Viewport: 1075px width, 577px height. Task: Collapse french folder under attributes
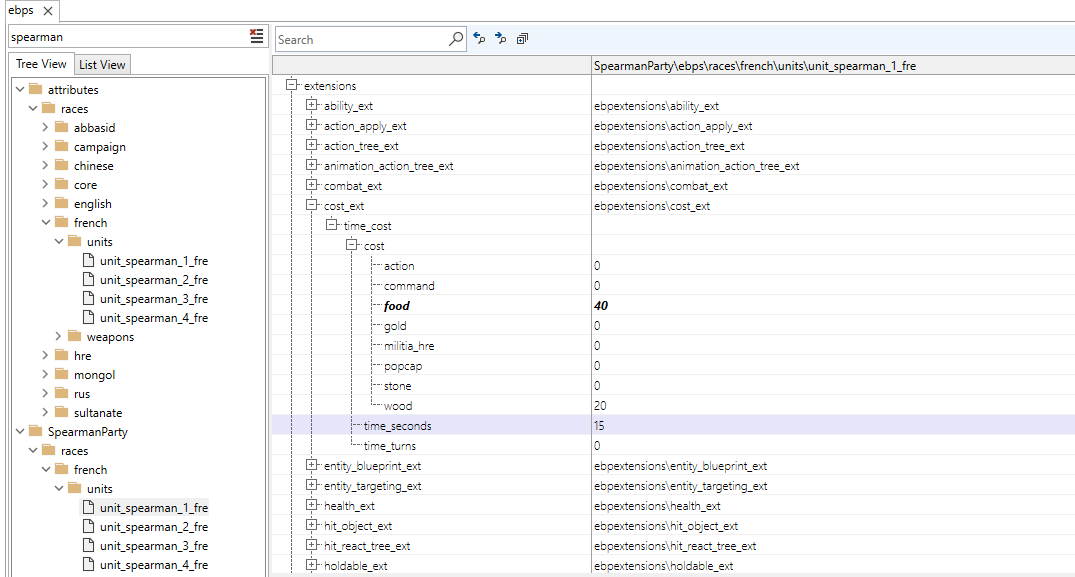(x=45, y=222)
